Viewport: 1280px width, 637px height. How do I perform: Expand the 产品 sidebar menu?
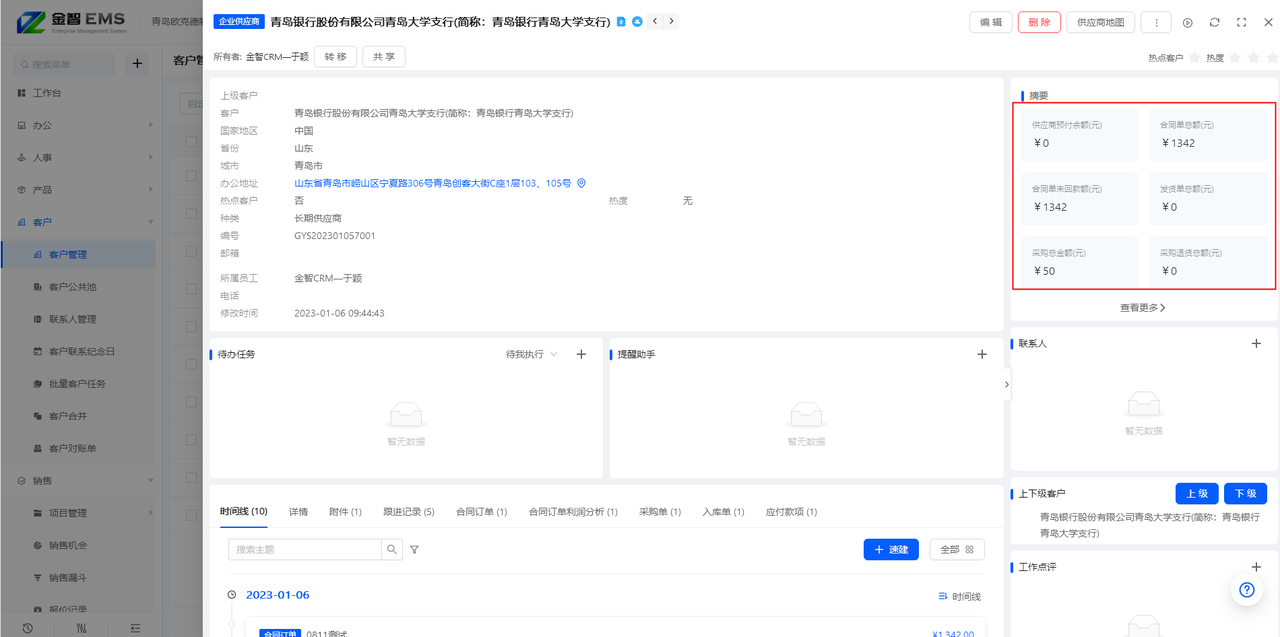[79, 189]
